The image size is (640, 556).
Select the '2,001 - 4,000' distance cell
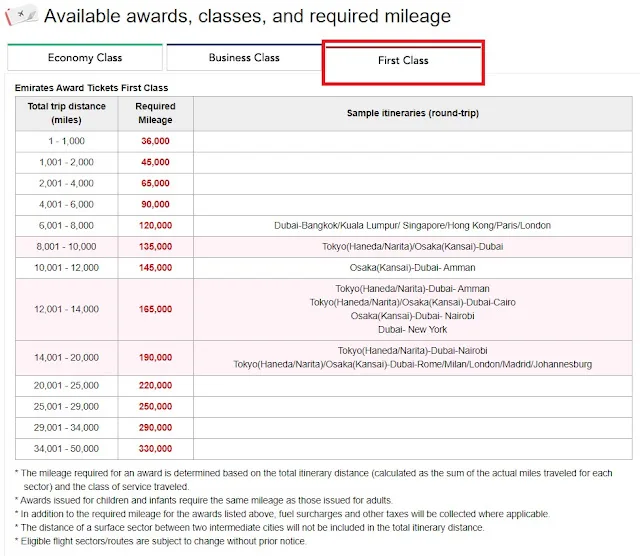pyautogui.click(x=67, y=183)
